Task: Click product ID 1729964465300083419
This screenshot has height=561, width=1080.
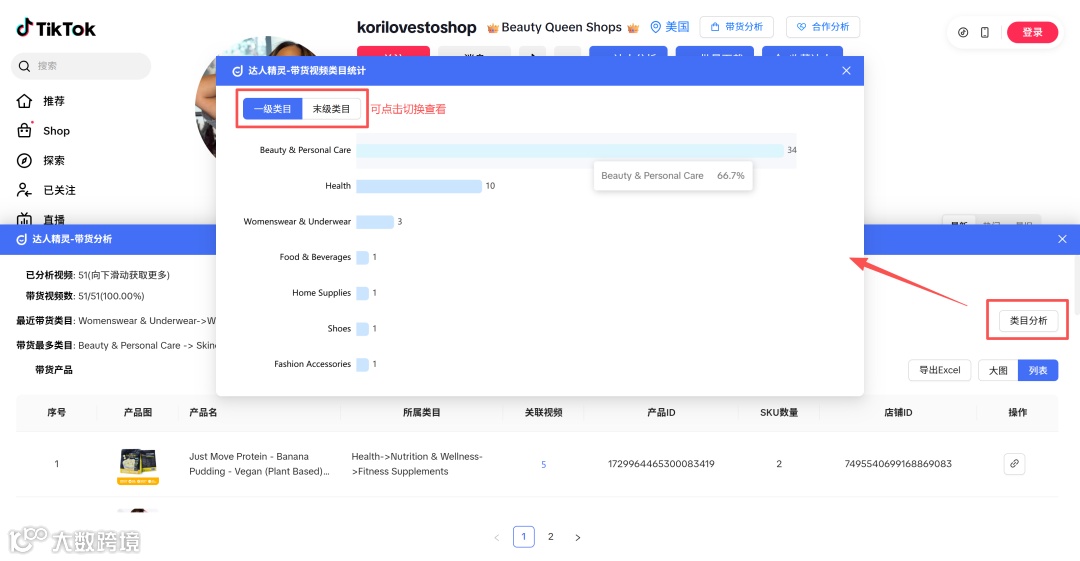Action: pos(661,464)
